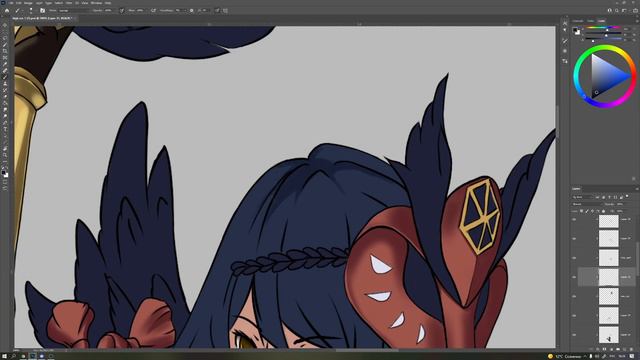The height and width of the screenshot is (360, 640).
Task: Toggle layer filtering switch on or off
Action: [627, 196]
